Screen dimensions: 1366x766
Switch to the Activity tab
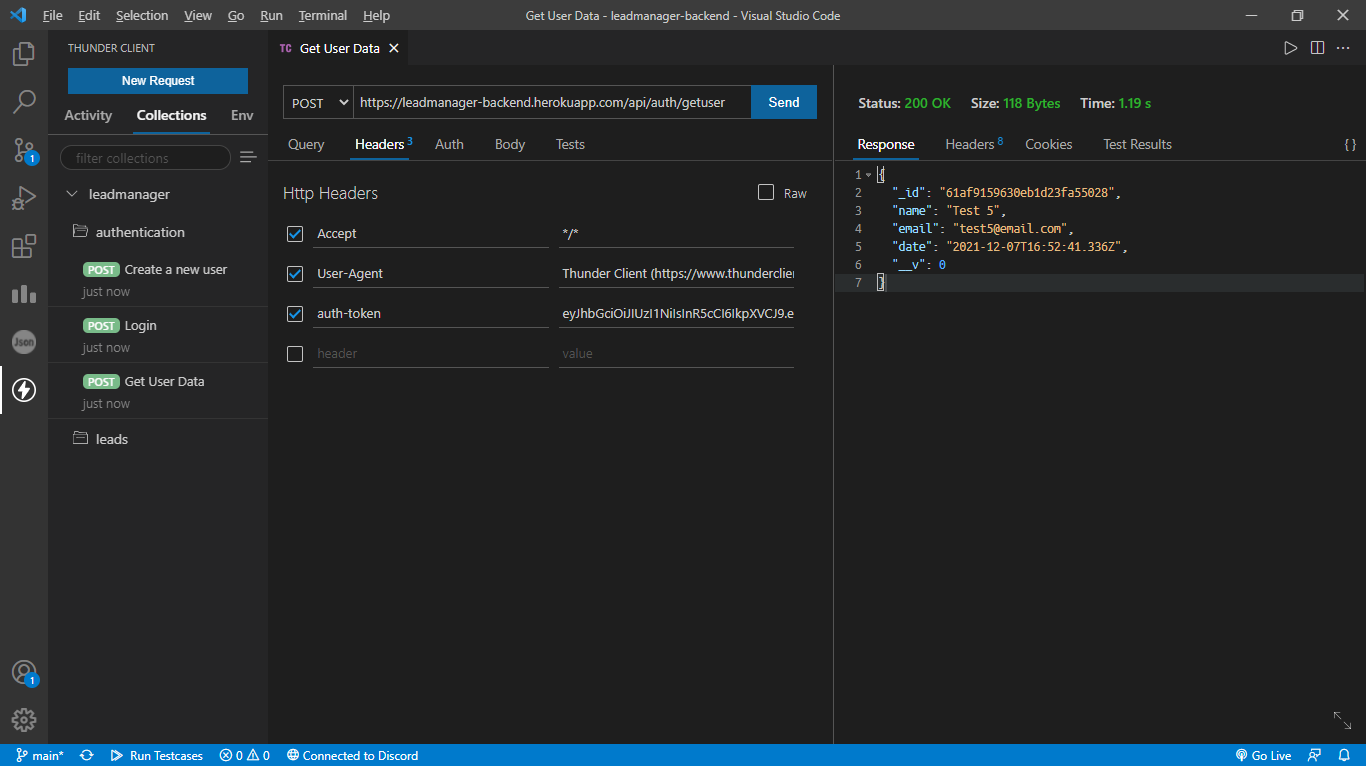coord(88,116)
